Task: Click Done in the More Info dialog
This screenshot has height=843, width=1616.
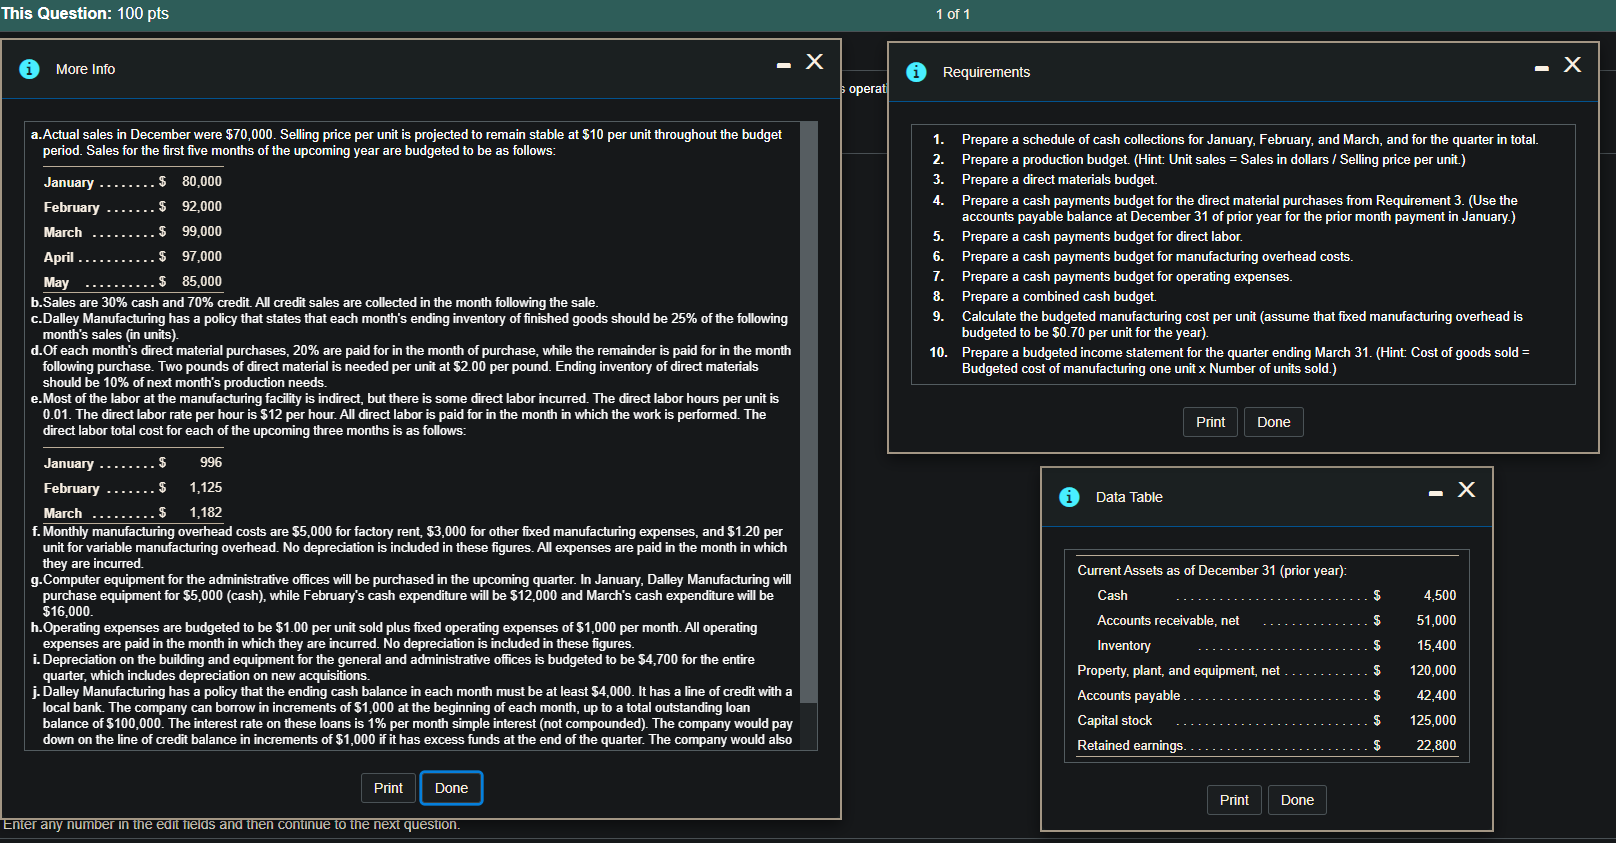Action: (451, 788)
